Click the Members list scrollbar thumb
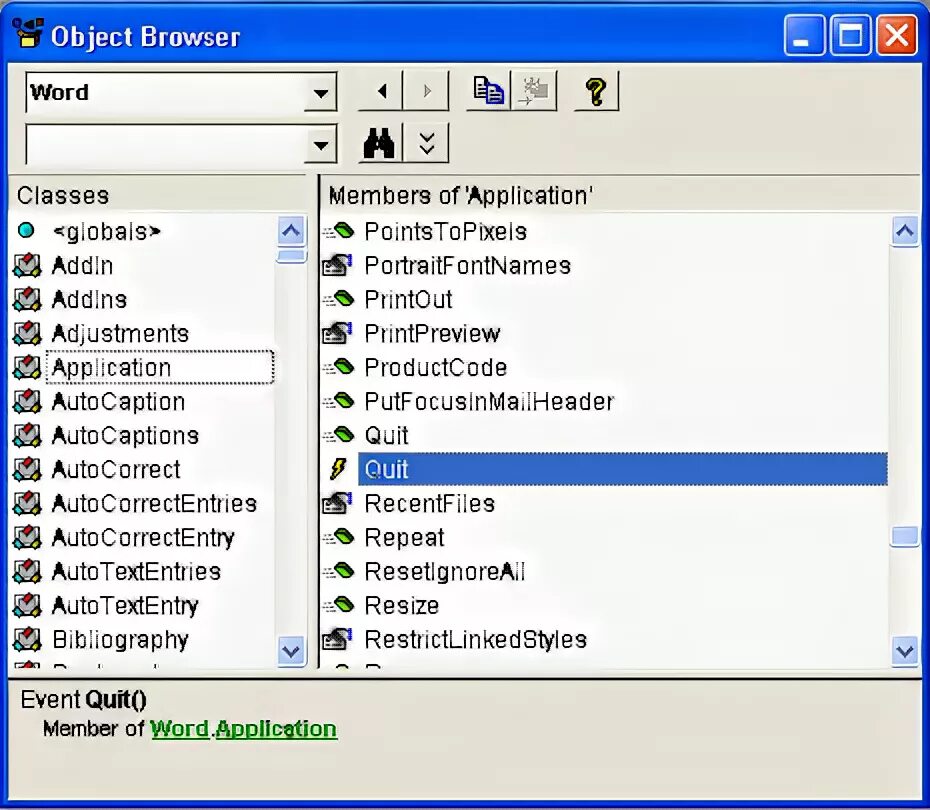 [905, 536]
